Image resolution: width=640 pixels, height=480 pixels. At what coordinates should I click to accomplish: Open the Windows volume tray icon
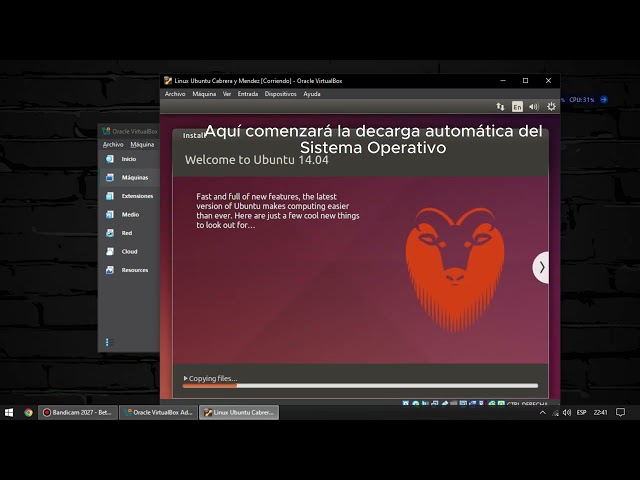coord(567,413)
